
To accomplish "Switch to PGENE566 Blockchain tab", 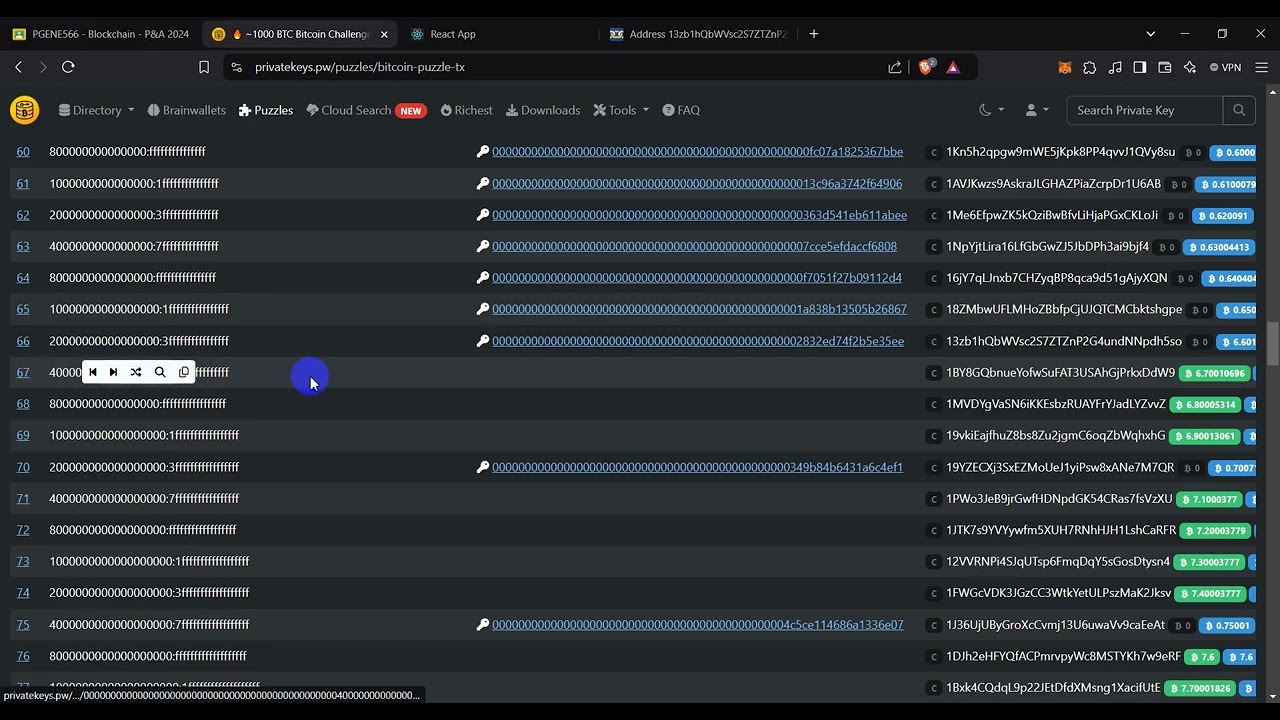I will pos(100,34).
